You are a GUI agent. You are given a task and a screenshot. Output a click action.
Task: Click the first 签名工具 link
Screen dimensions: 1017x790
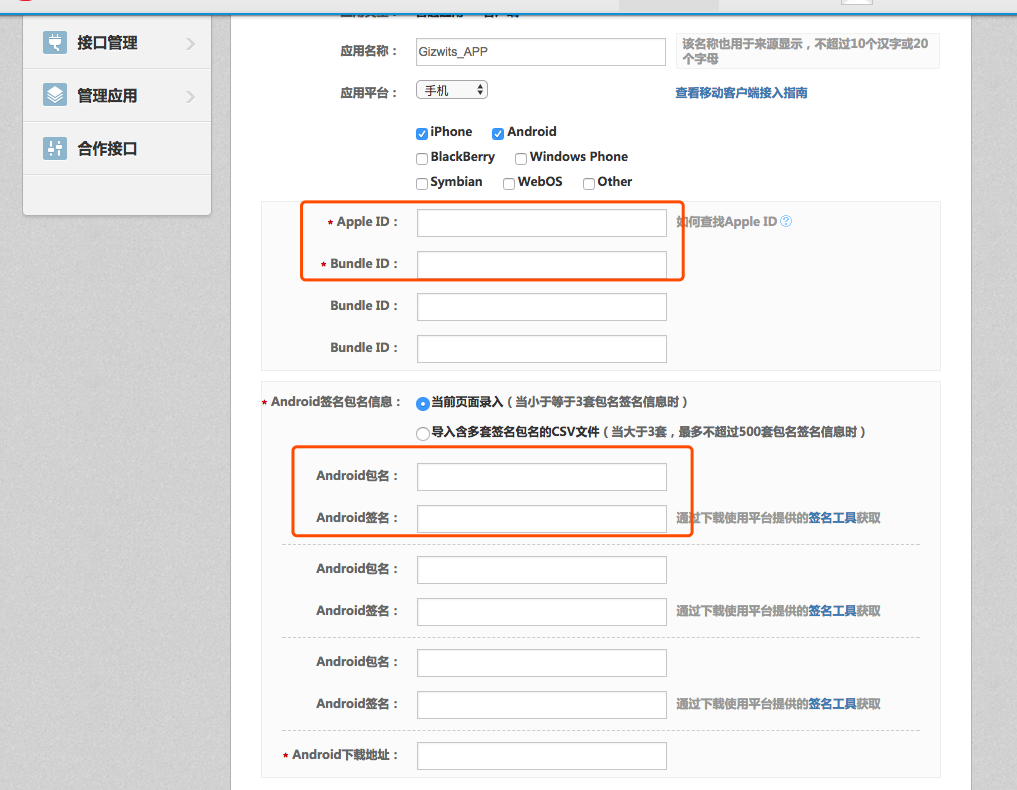[x=830, y=518]
